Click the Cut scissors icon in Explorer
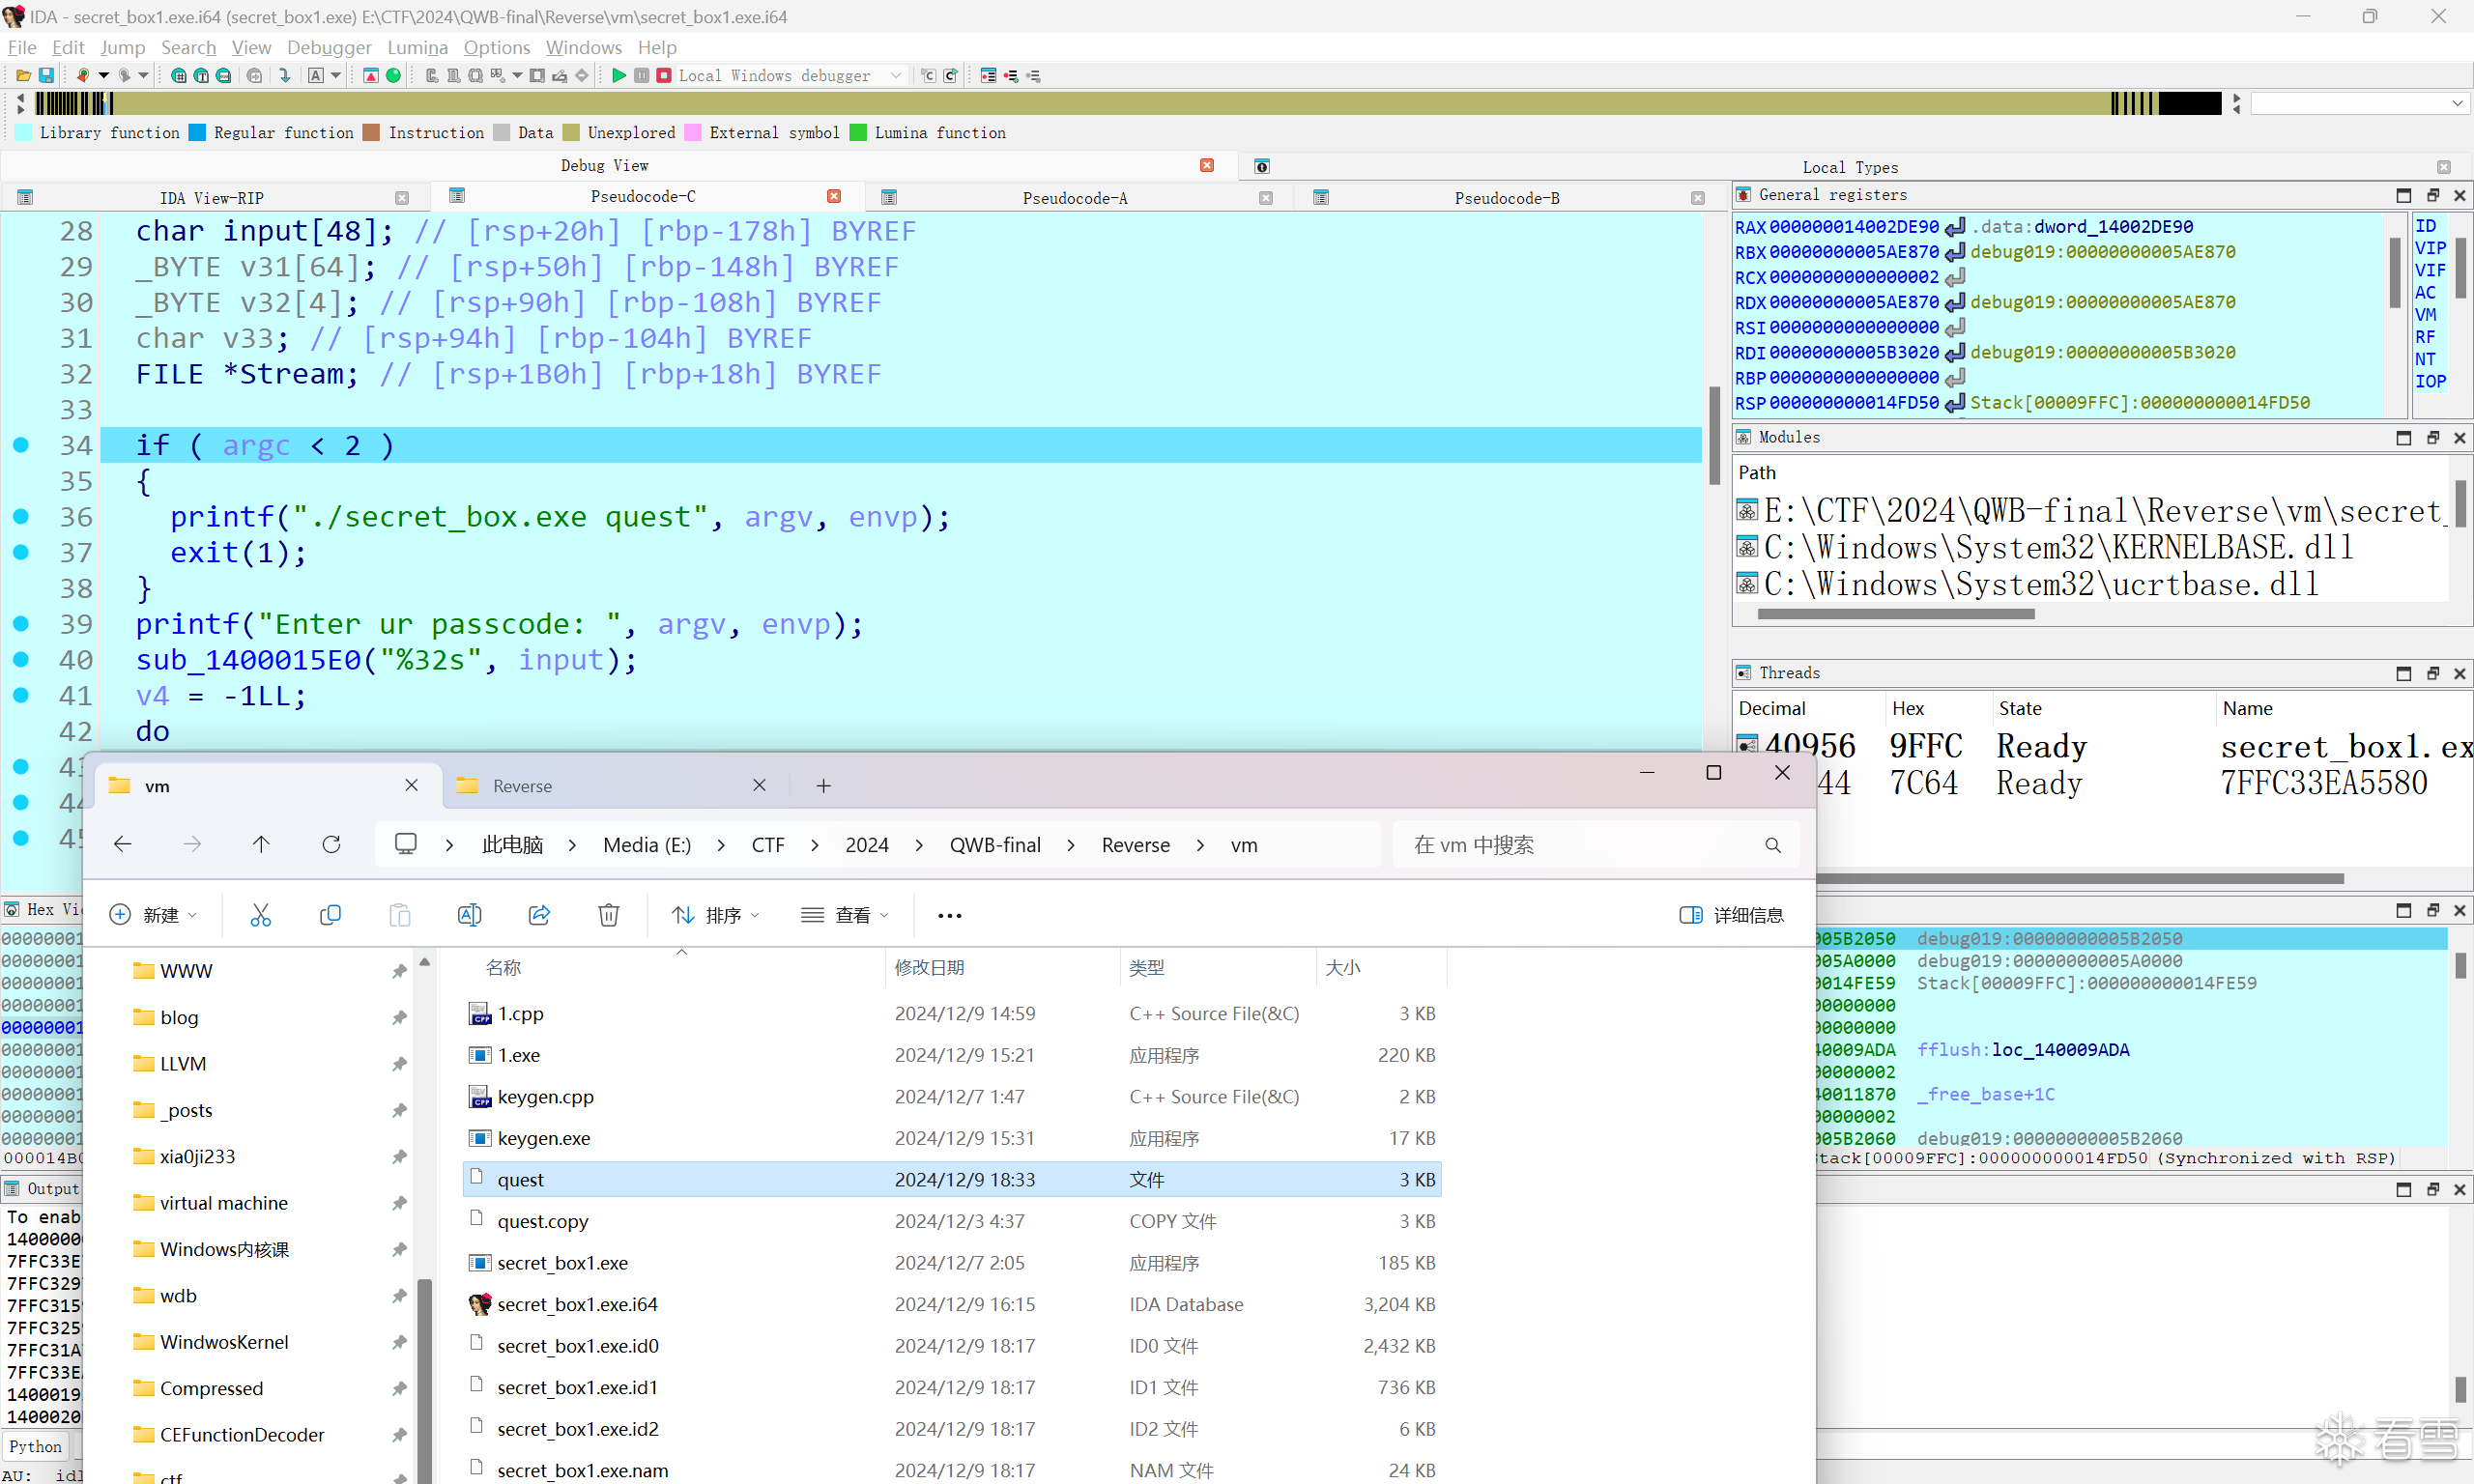This screenshot has height=1484, width=2474. pyautogui.click(x=260, y=914)
